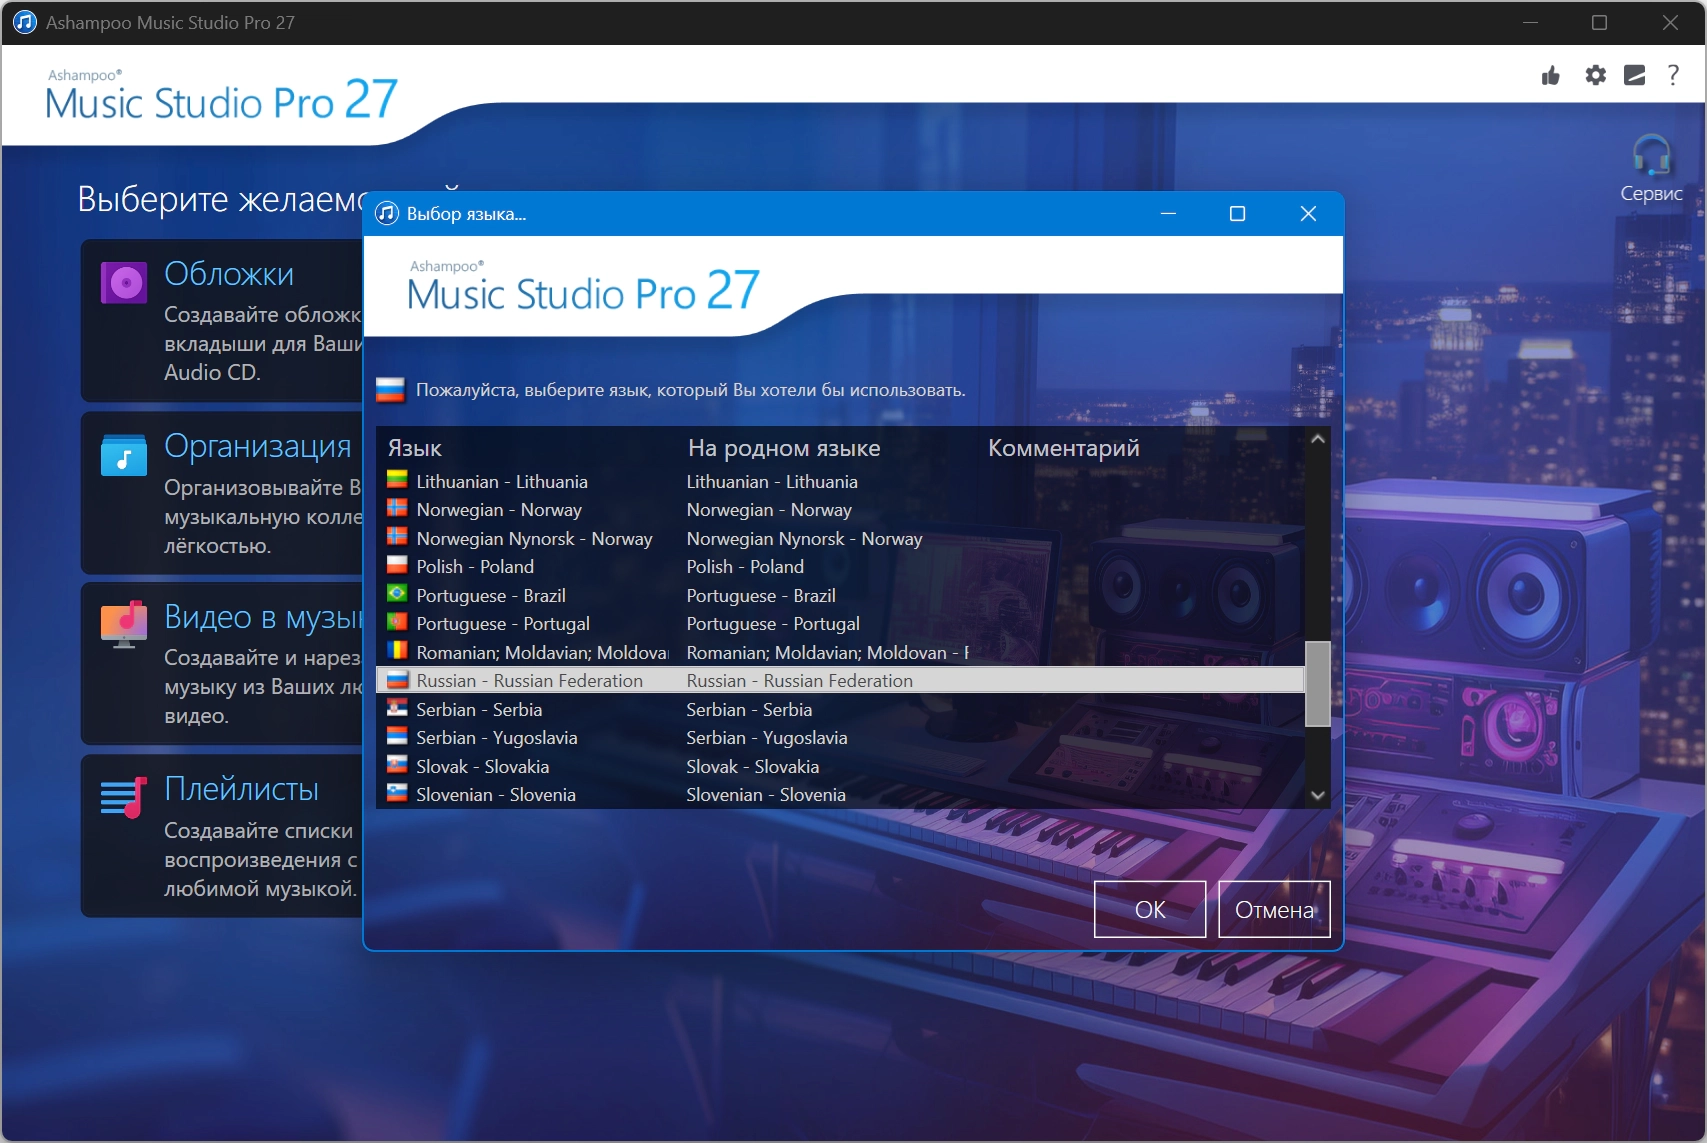Pick Romanian; Moldavian; Moldovan language

542,652
